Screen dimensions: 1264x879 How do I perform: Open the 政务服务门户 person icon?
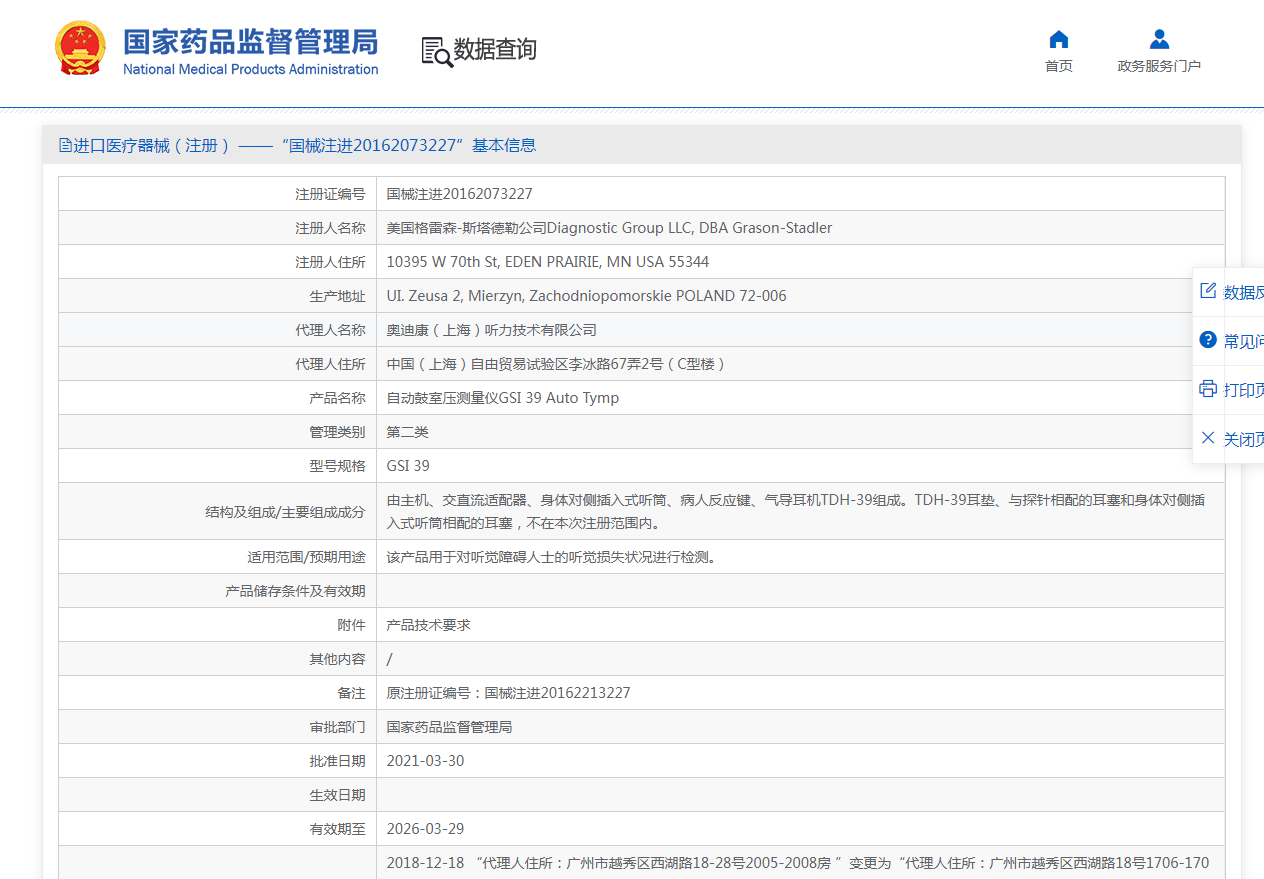coord(1159,39)
